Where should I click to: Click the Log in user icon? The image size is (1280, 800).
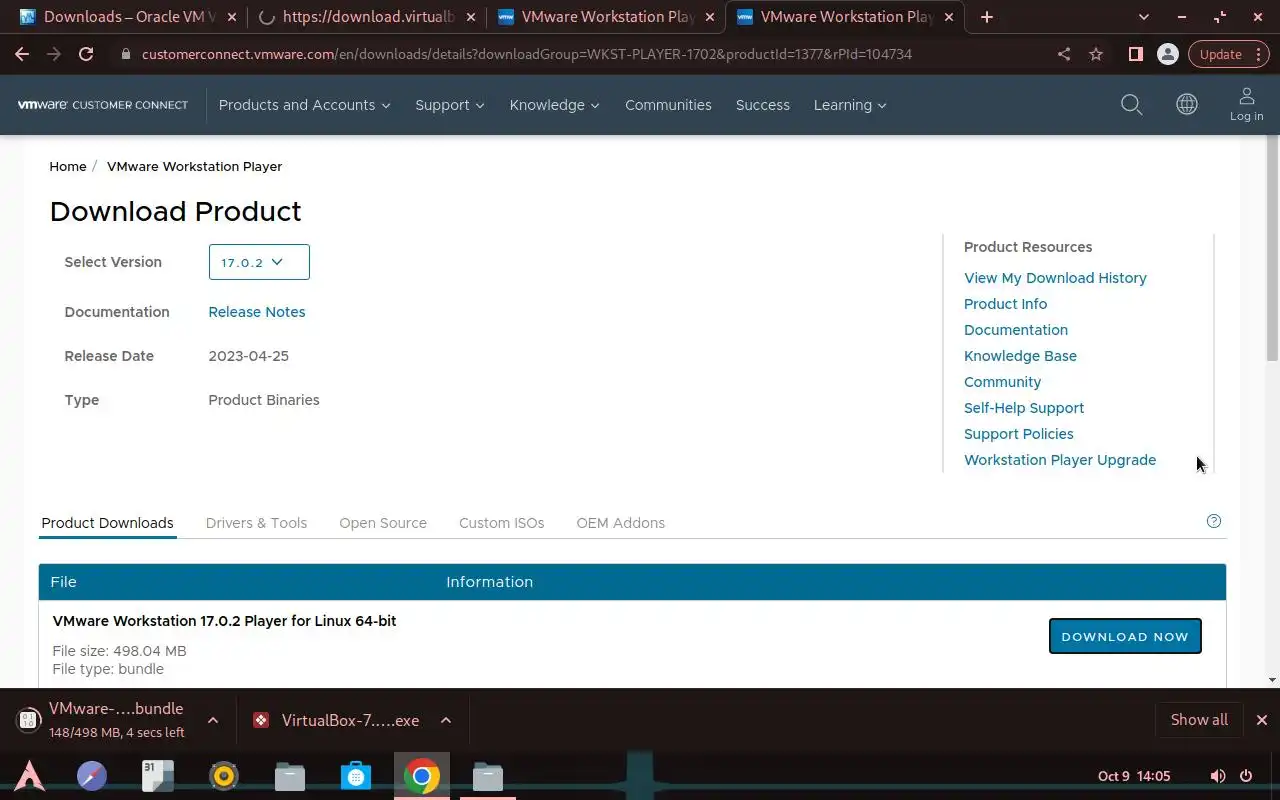pyautogui.click(x=1246, y=104)
